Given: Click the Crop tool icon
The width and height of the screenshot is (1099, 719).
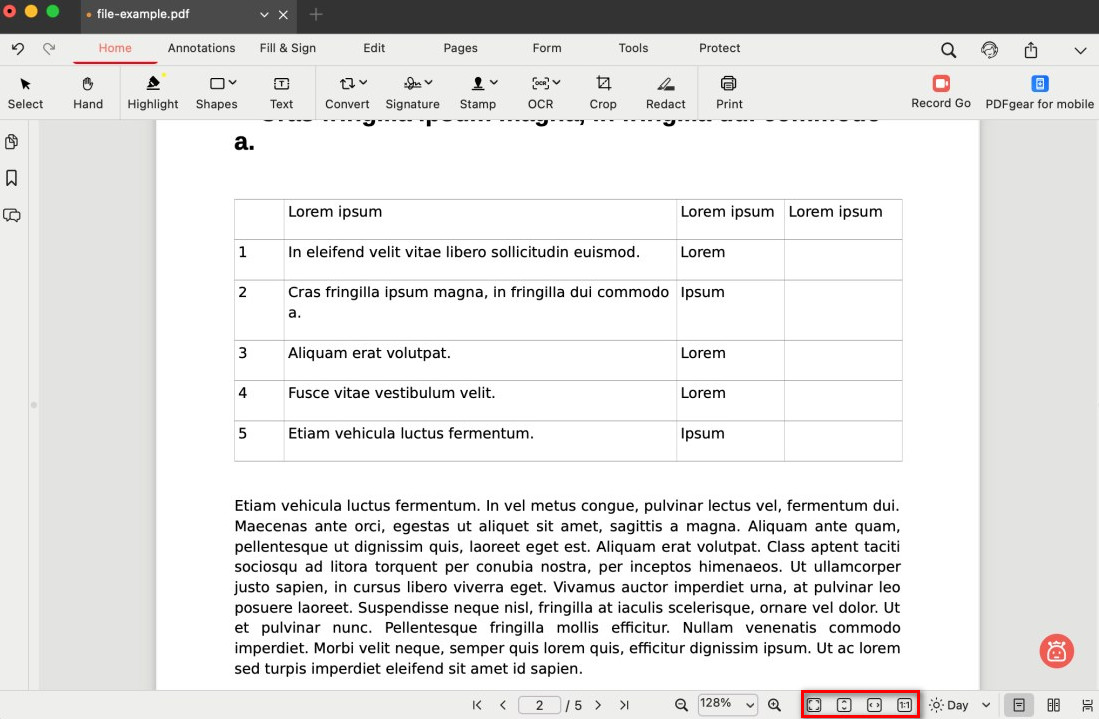Looking at the screenshot, I should tap(603, 91).
